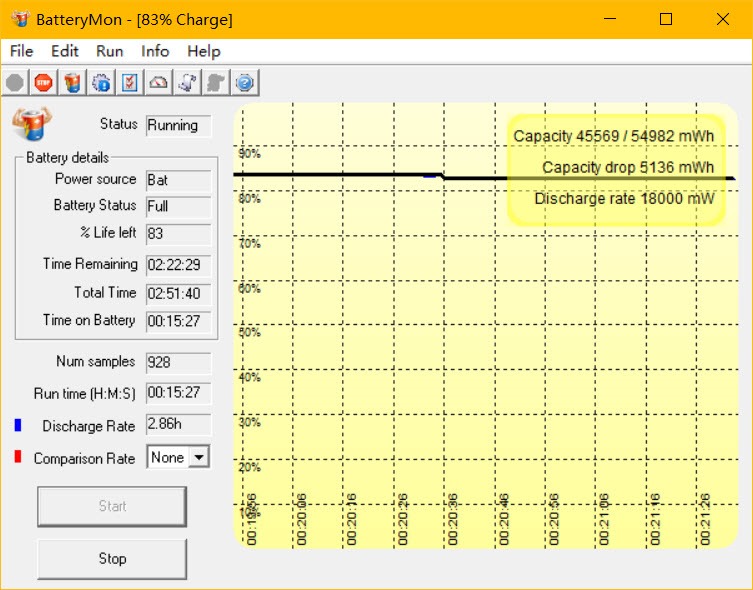Click the scroll log toolbar icon
Screen dimensions: 753x590
[x=187, y=83]
